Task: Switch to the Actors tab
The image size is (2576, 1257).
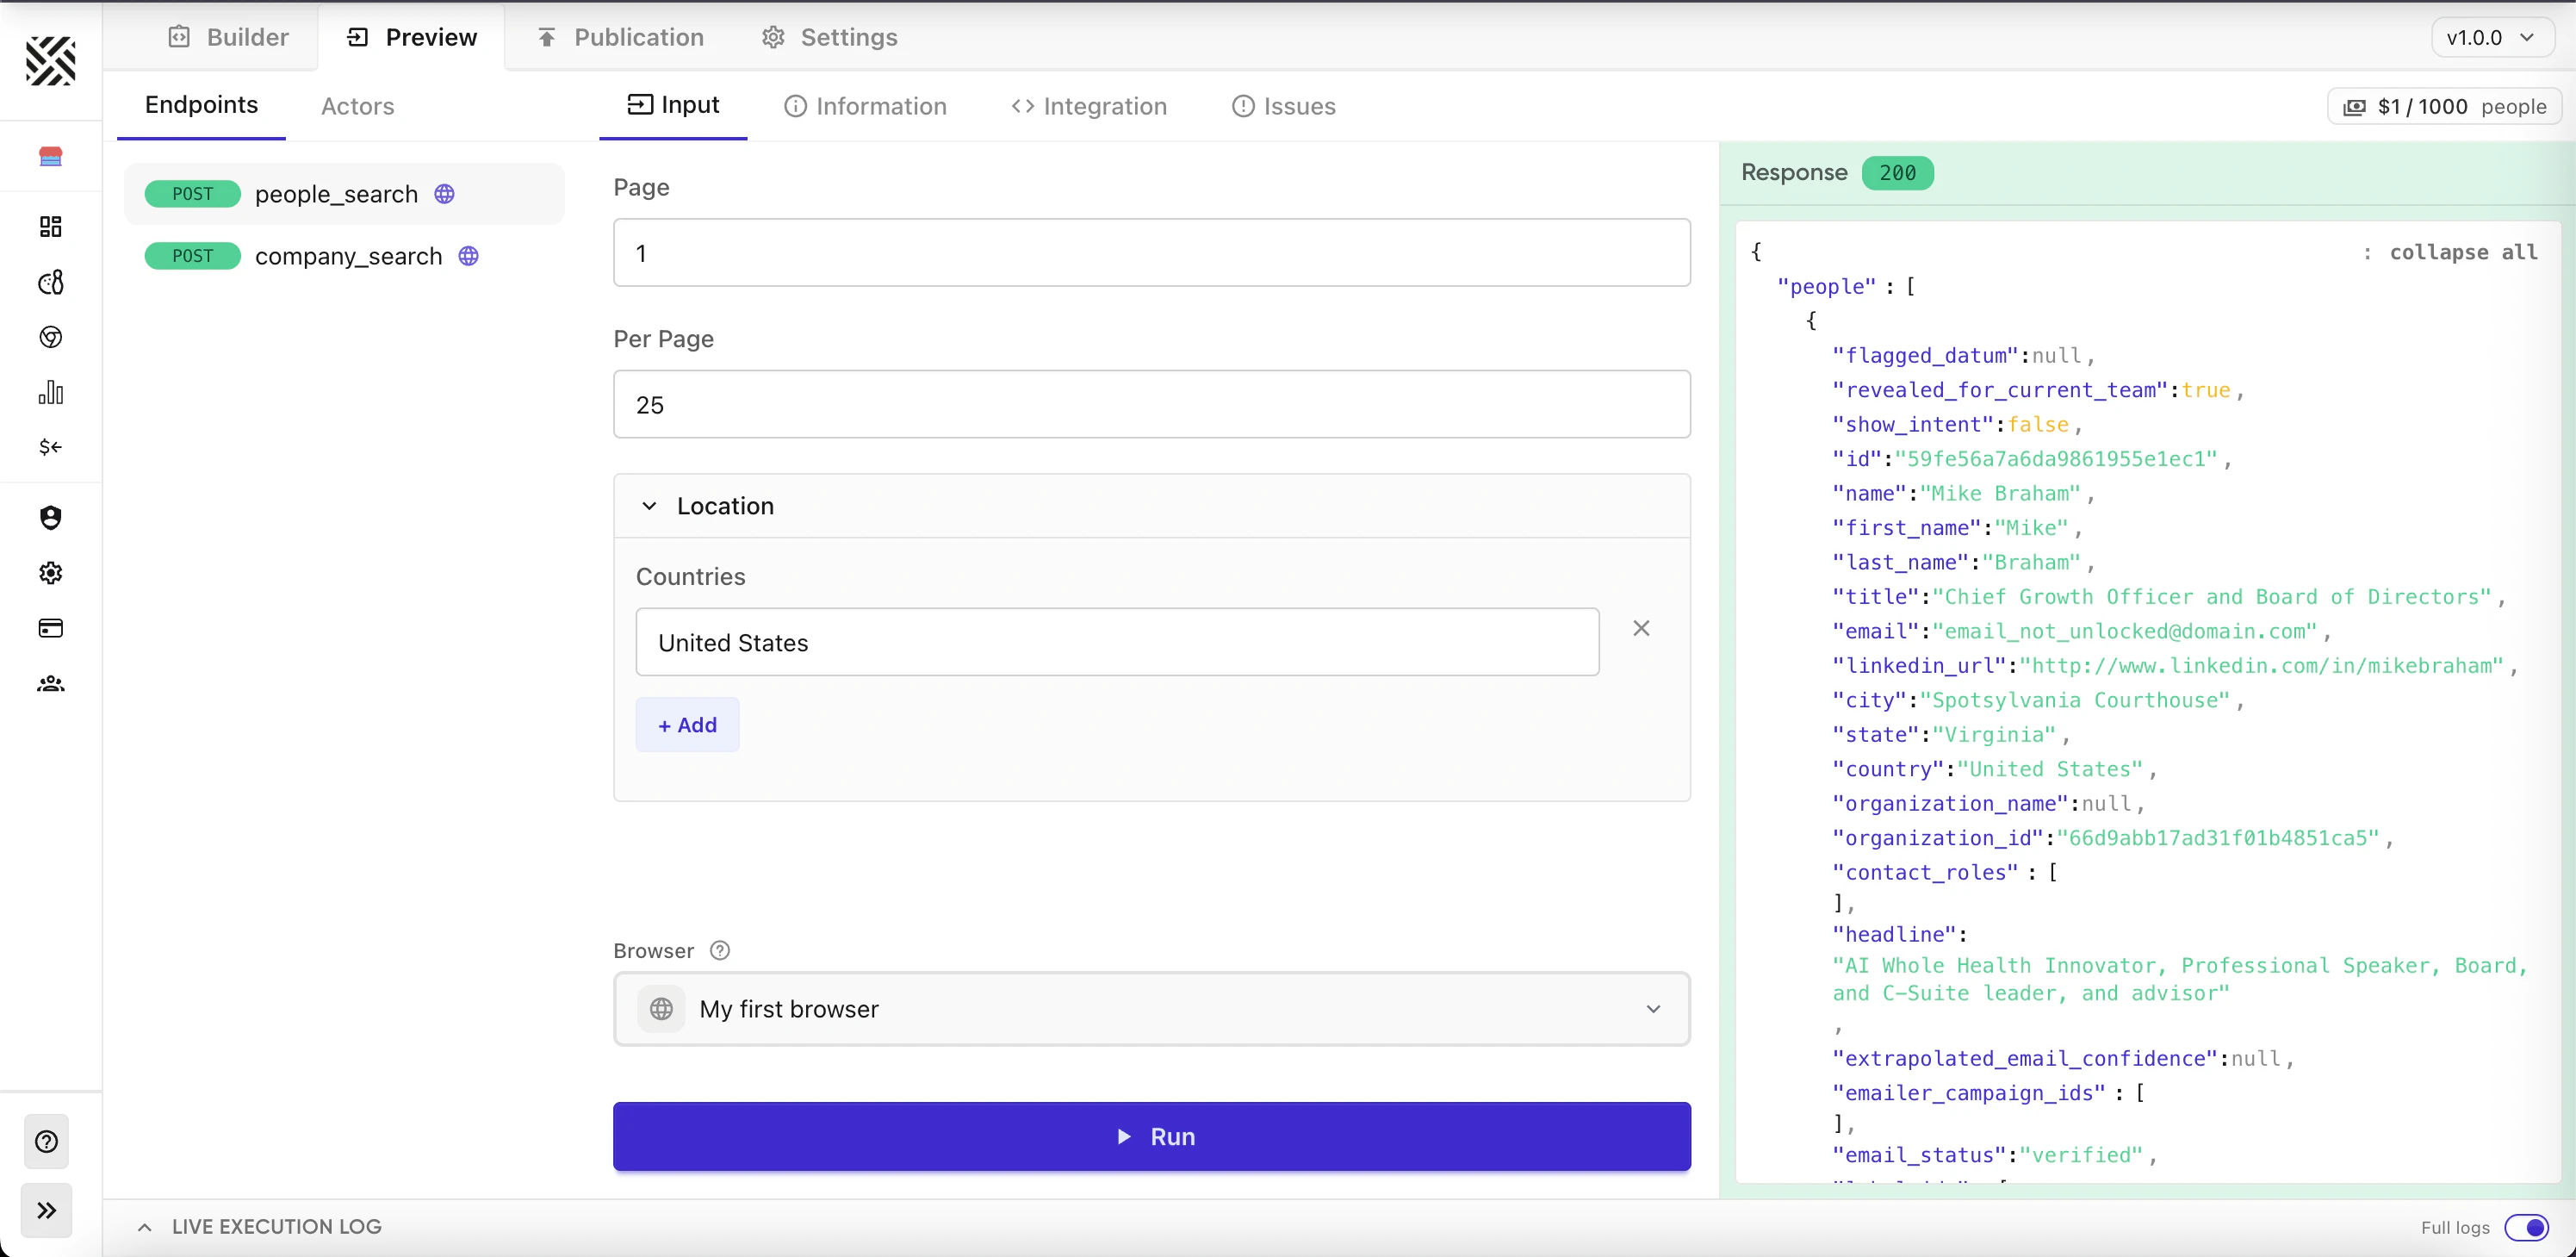Action: pyautogui.click(x=357, y=106)
